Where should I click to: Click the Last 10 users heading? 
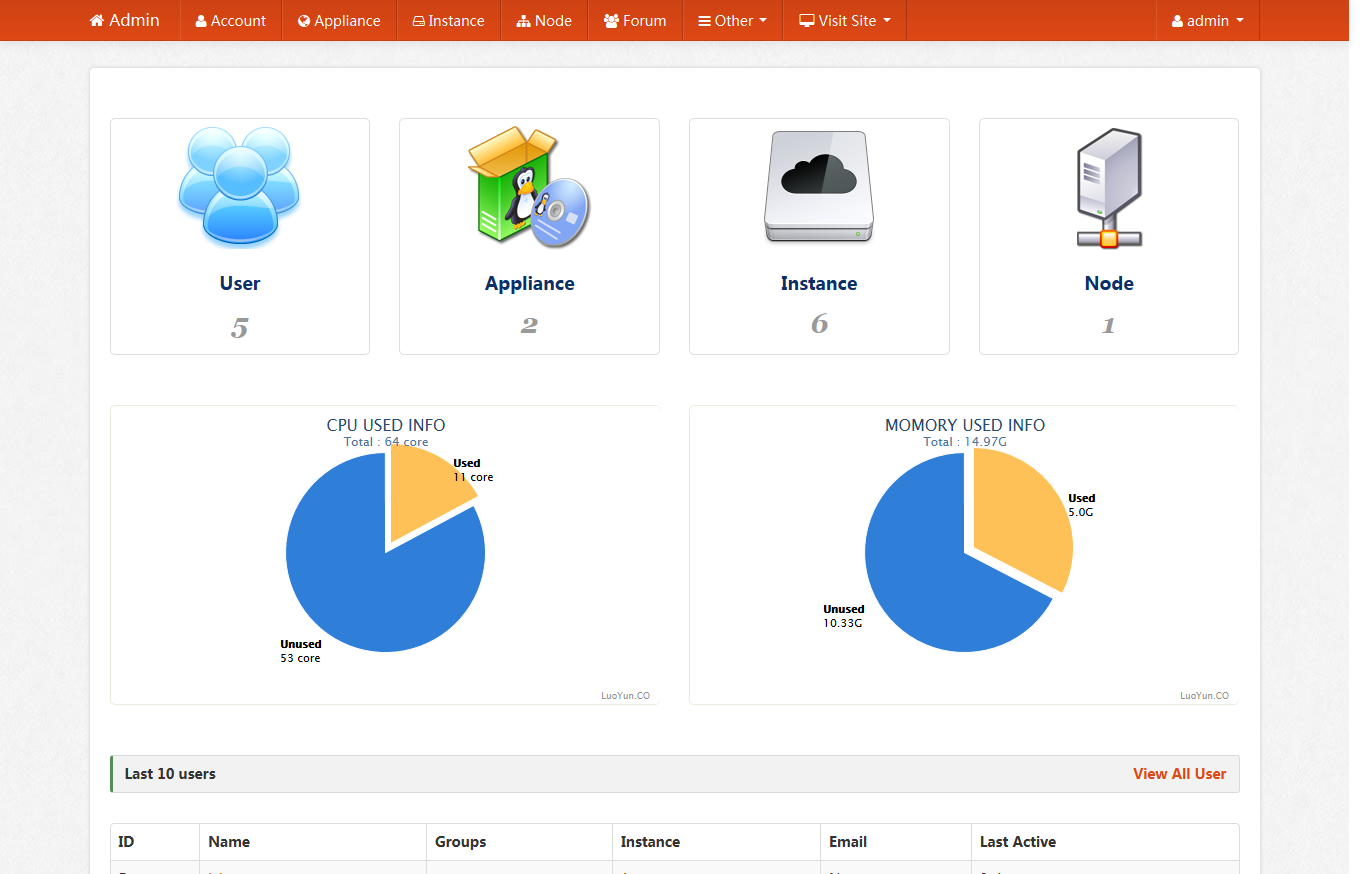tap(170, 774)
